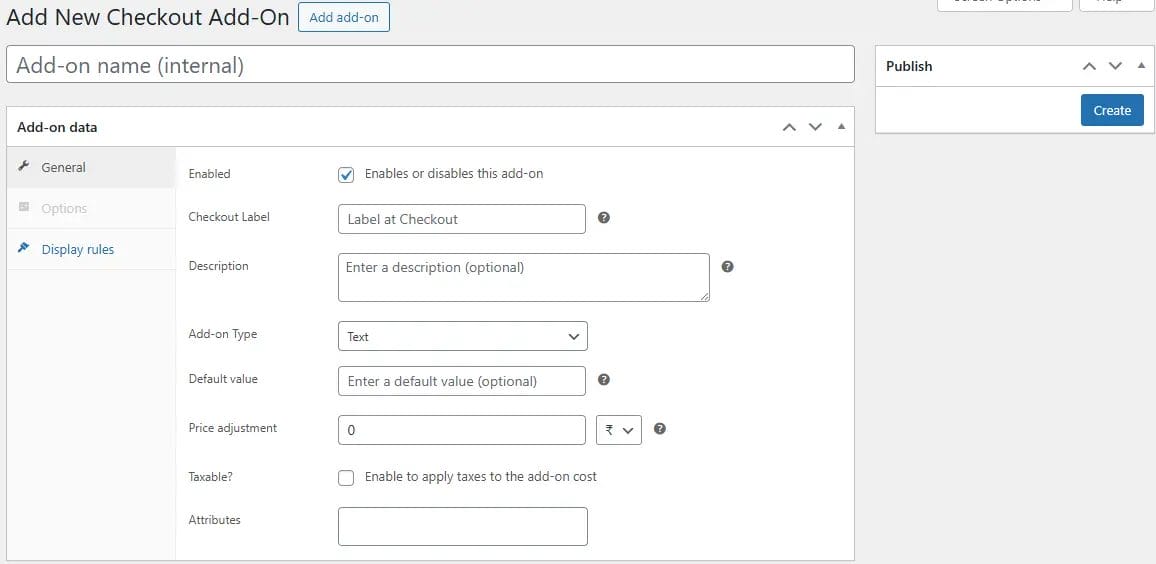Move Add-on data panel down
Screen dimensions: 1156x564
pos(815,127)
